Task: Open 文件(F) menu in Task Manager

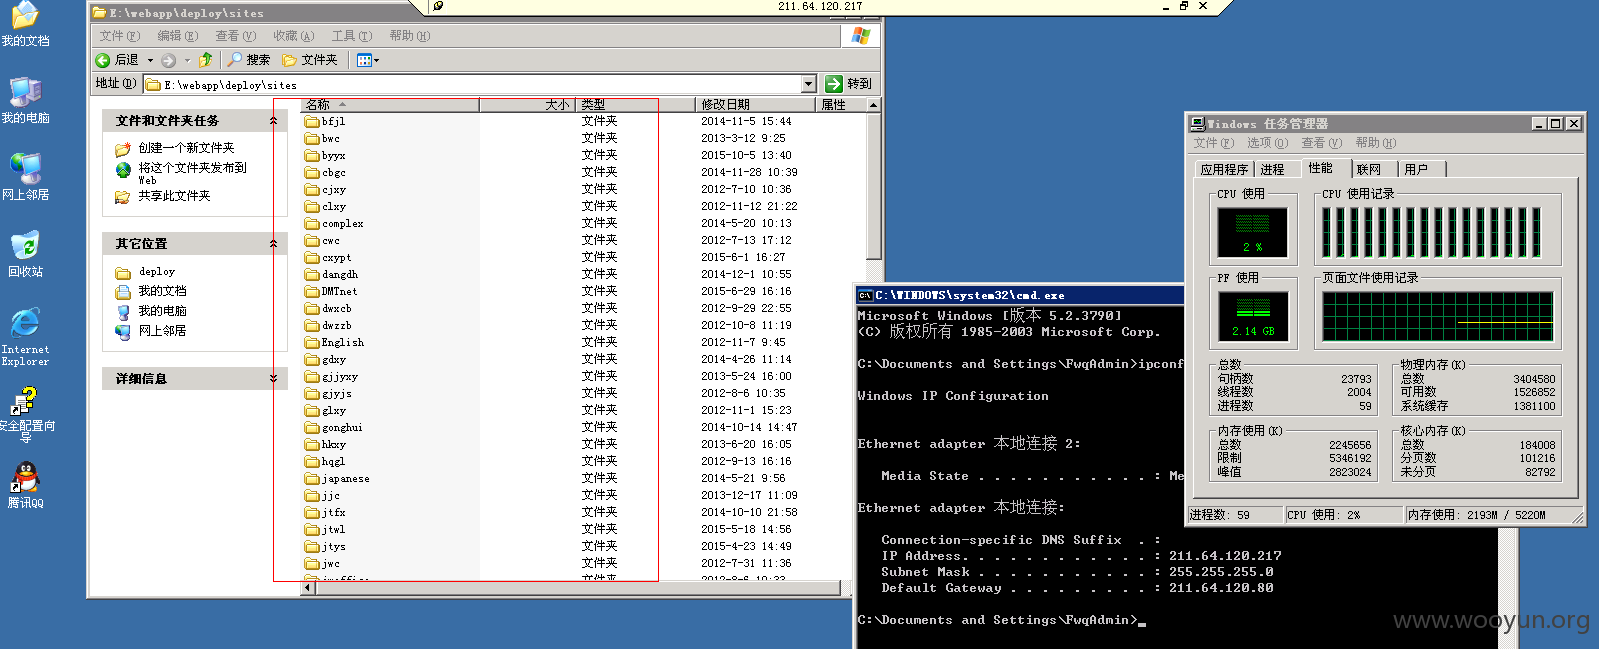Action: [1214, 143]
